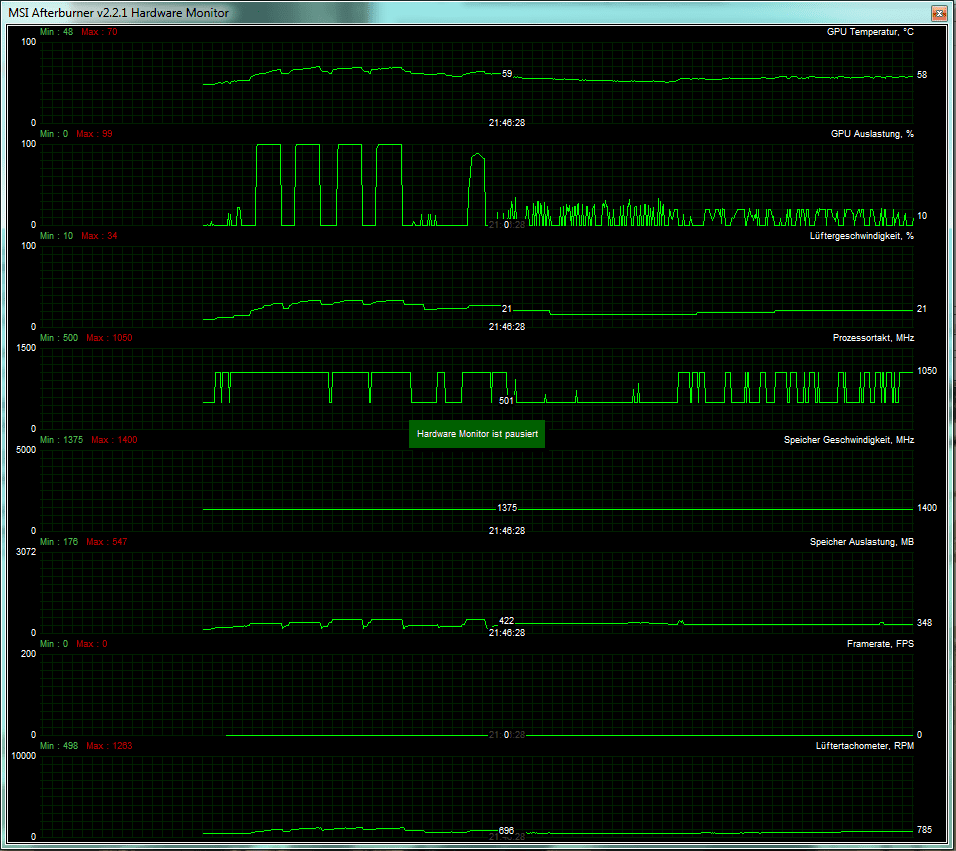Select the 'Speicher Geschwindigkeit, MHz' graph title
Viewport: 956px width, 851px height.
click(849, 440)
